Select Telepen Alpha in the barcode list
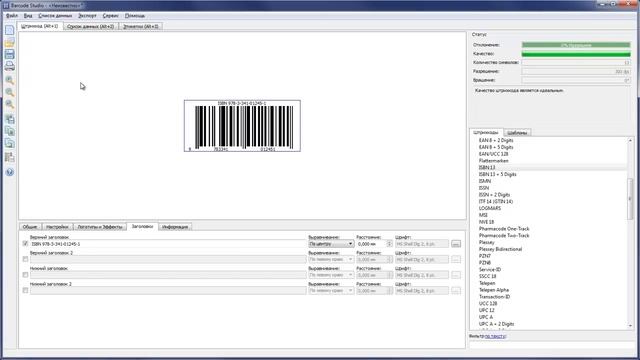Viewport: 640px width, 360px height. click(x=493, y=290)
